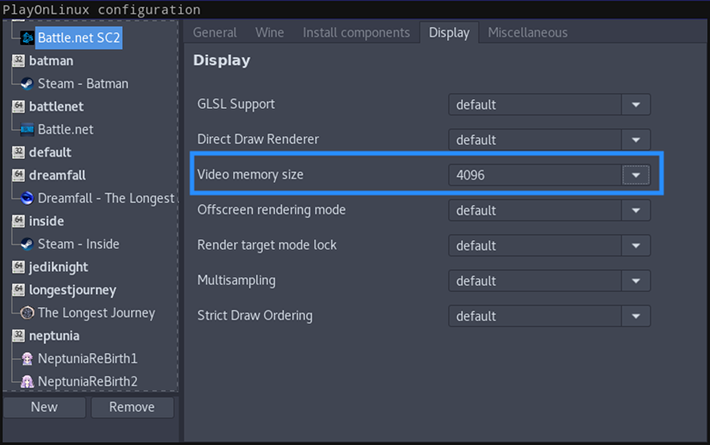Select the NeptuniaReBirth1 shortcut

[x=87, y=359]
